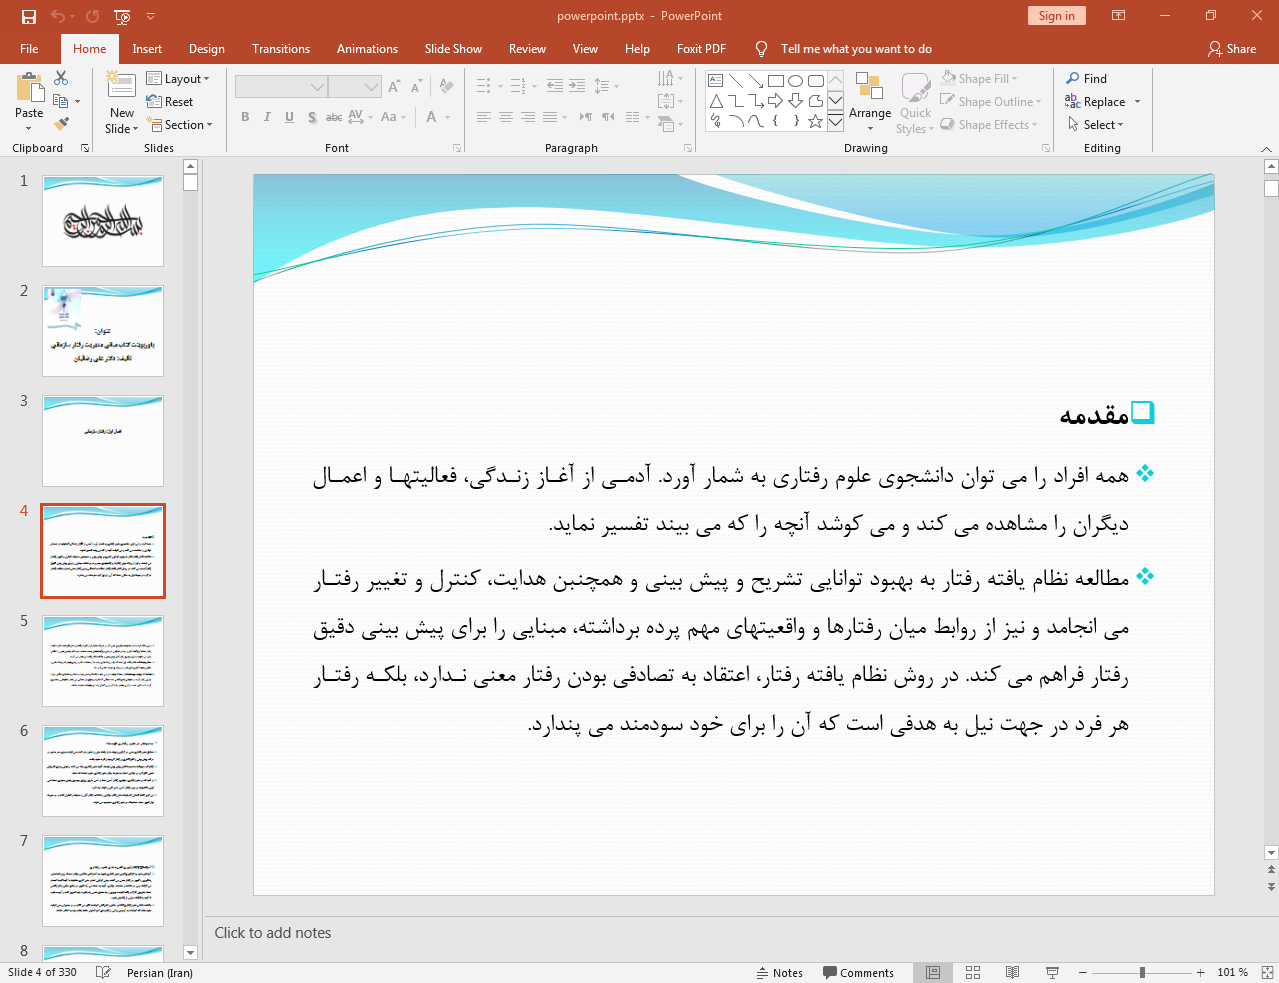Expand shapes gallery More arrow
The width and height of the screenshot is (1279, 983).
click(x=835, y=122)
